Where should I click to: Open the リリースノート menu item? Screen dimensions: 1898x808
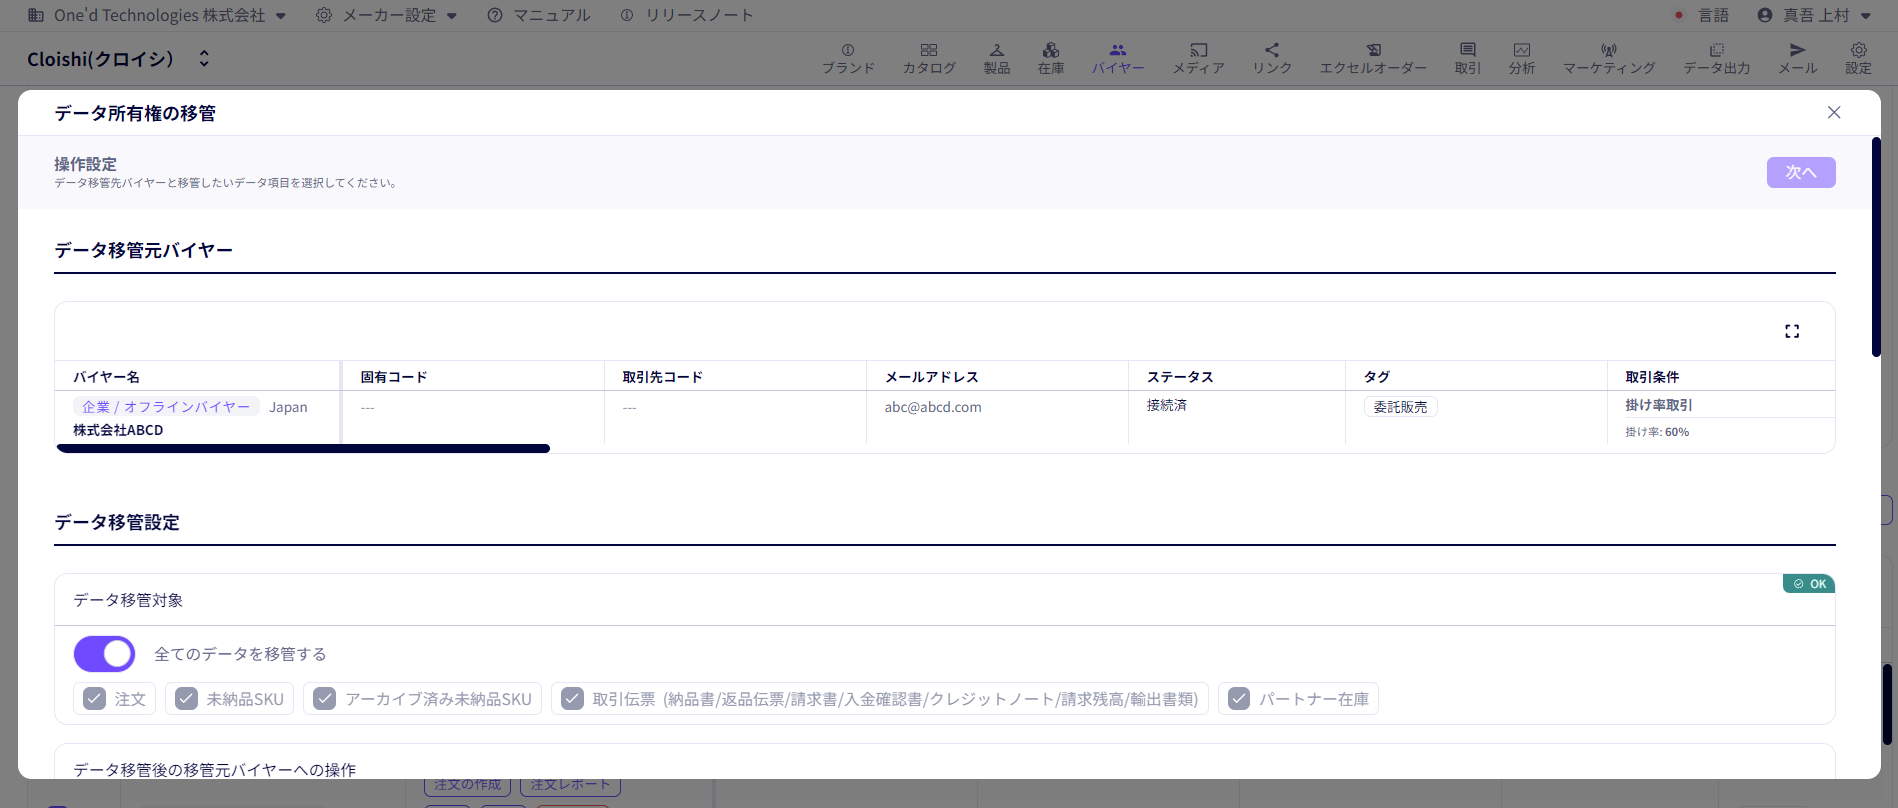point(686,15)
